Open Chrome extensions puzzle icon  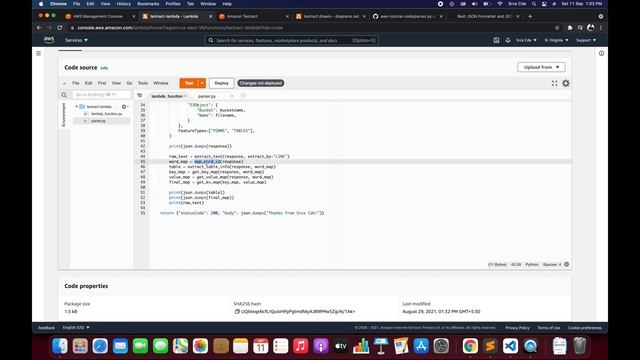(x=570, y=28)
